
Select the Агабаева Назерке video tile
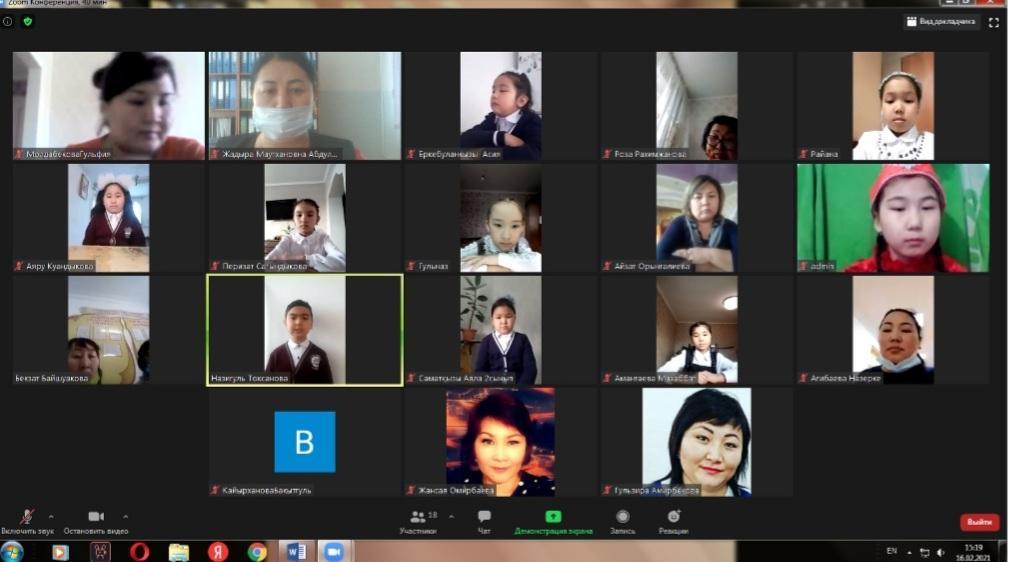[x=893, y=330]
